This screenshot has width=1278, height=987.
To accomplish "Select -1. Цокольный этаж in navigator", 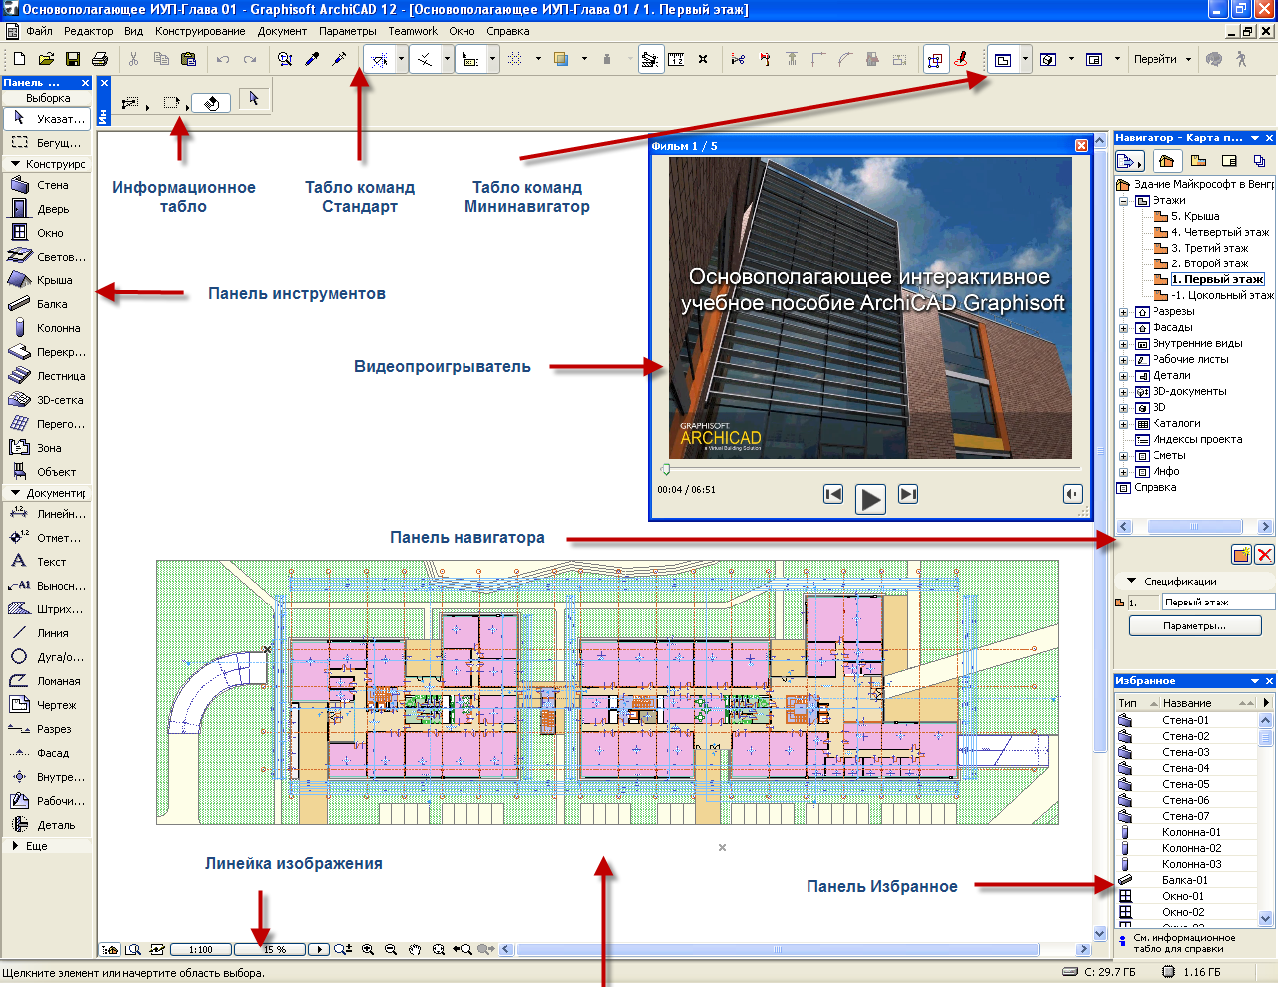I will pyautogui.click(x=1222, y=295).
